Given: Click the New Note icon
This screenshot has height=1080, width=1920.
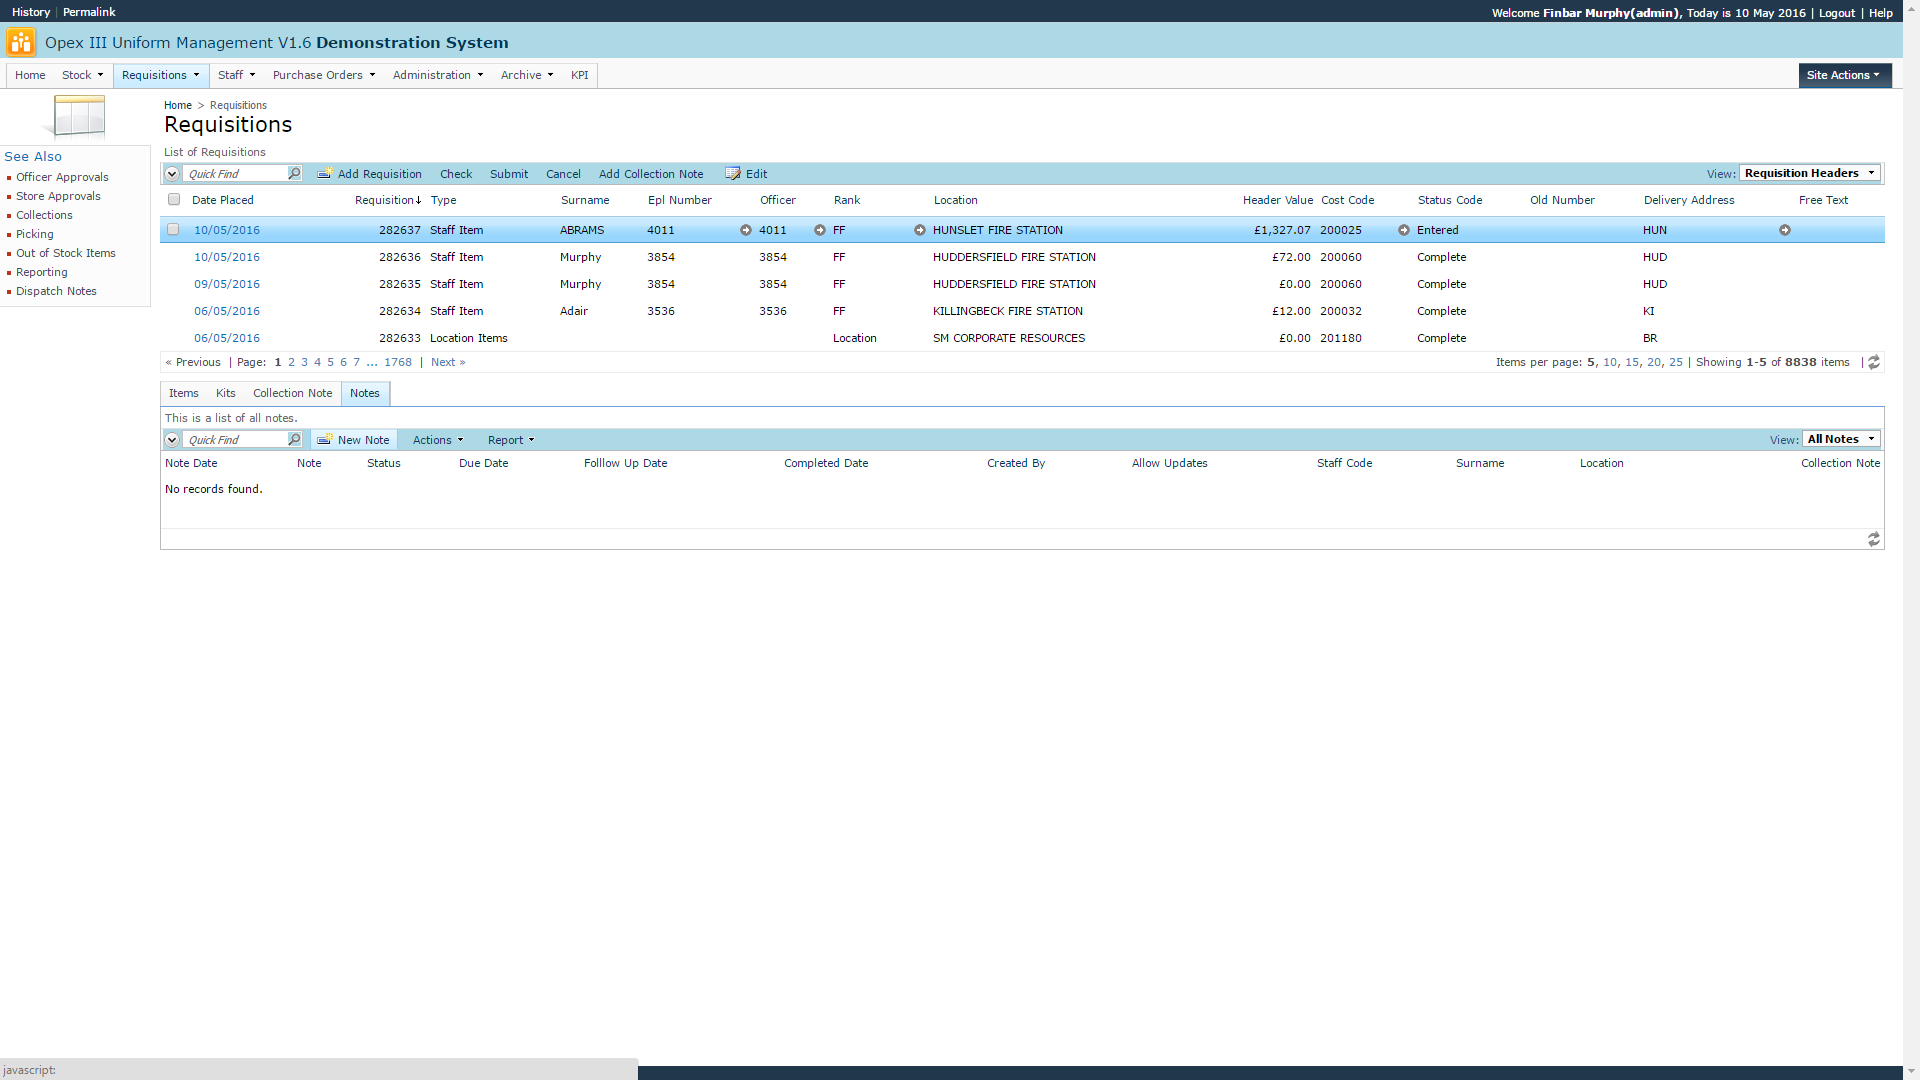Looking at the screenshot, I should 325,440.
